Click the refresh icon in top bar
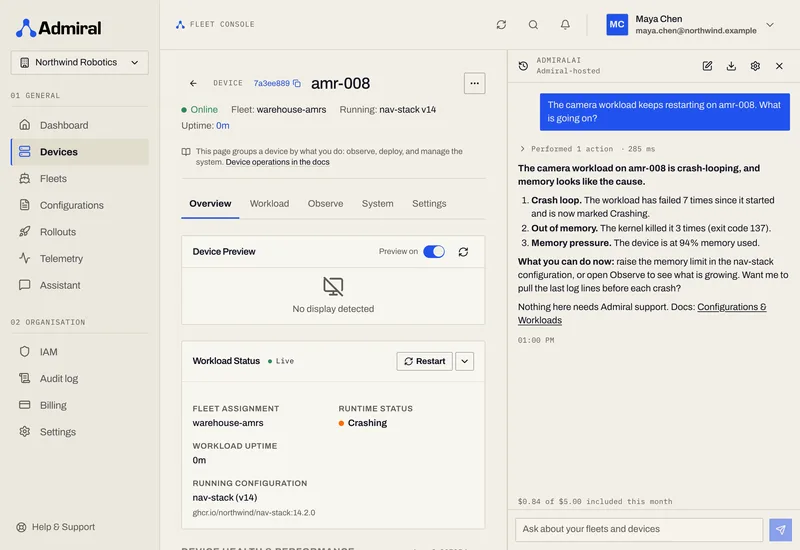800x550 pixels. point(501,24)
